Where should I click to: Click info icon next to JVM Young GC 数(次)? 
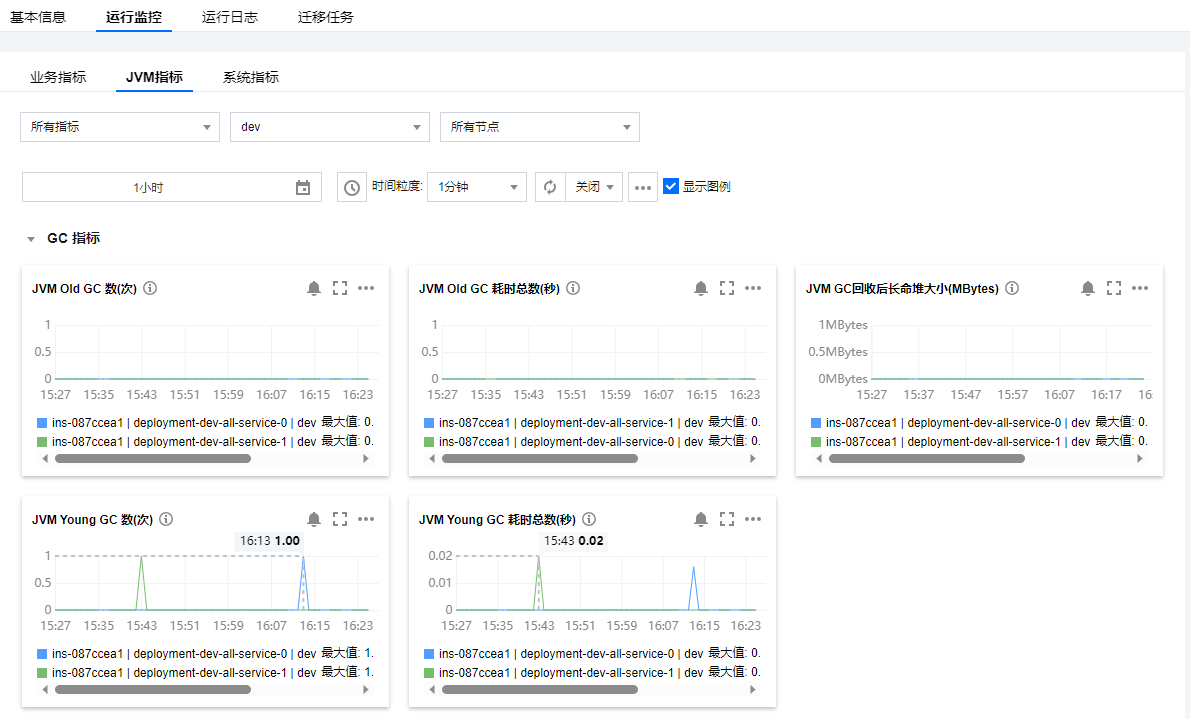166,519
